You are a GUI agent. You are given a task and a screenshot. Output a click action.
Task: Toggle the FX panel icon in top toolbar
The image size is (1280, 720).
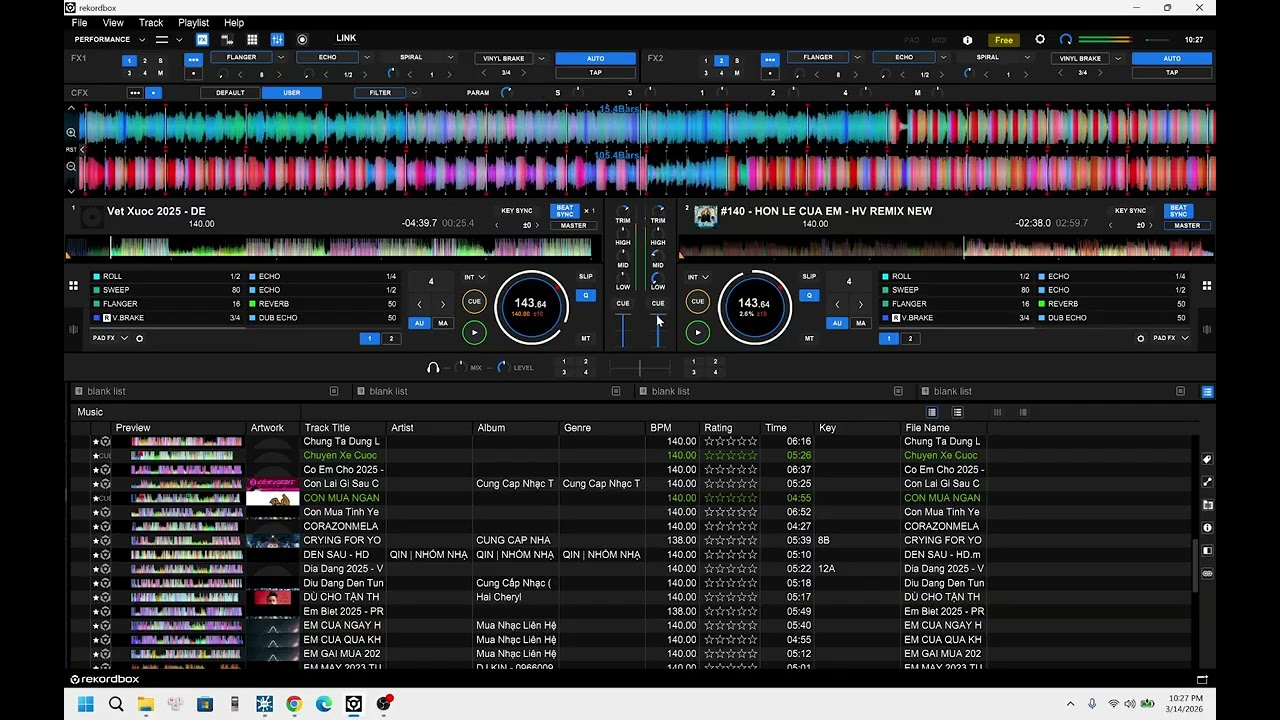(202, 40)
